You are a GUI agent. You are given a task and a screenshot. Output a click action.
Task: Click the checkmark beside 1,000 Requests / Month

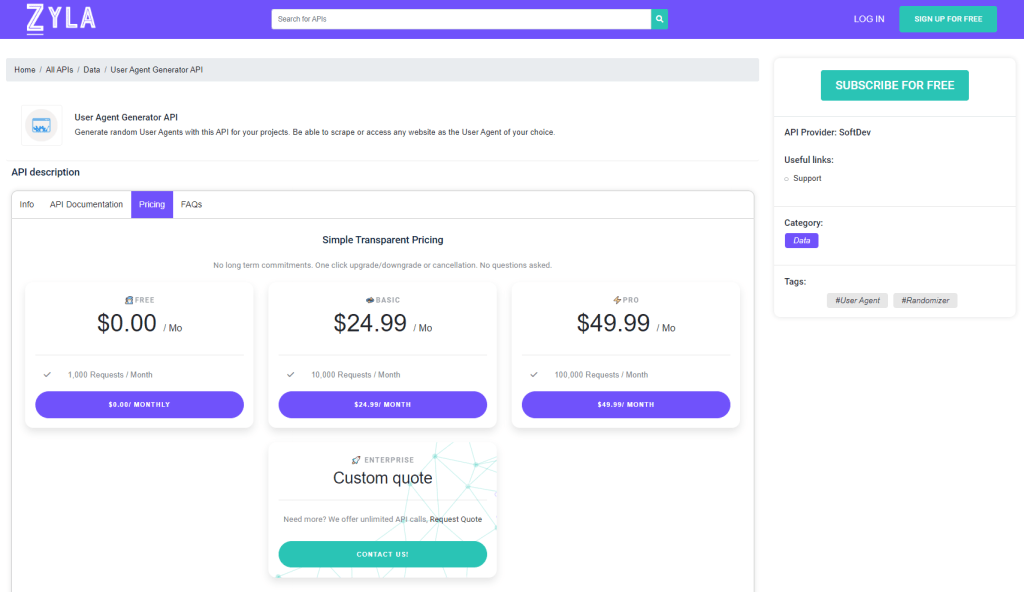[x=47, y=374]
